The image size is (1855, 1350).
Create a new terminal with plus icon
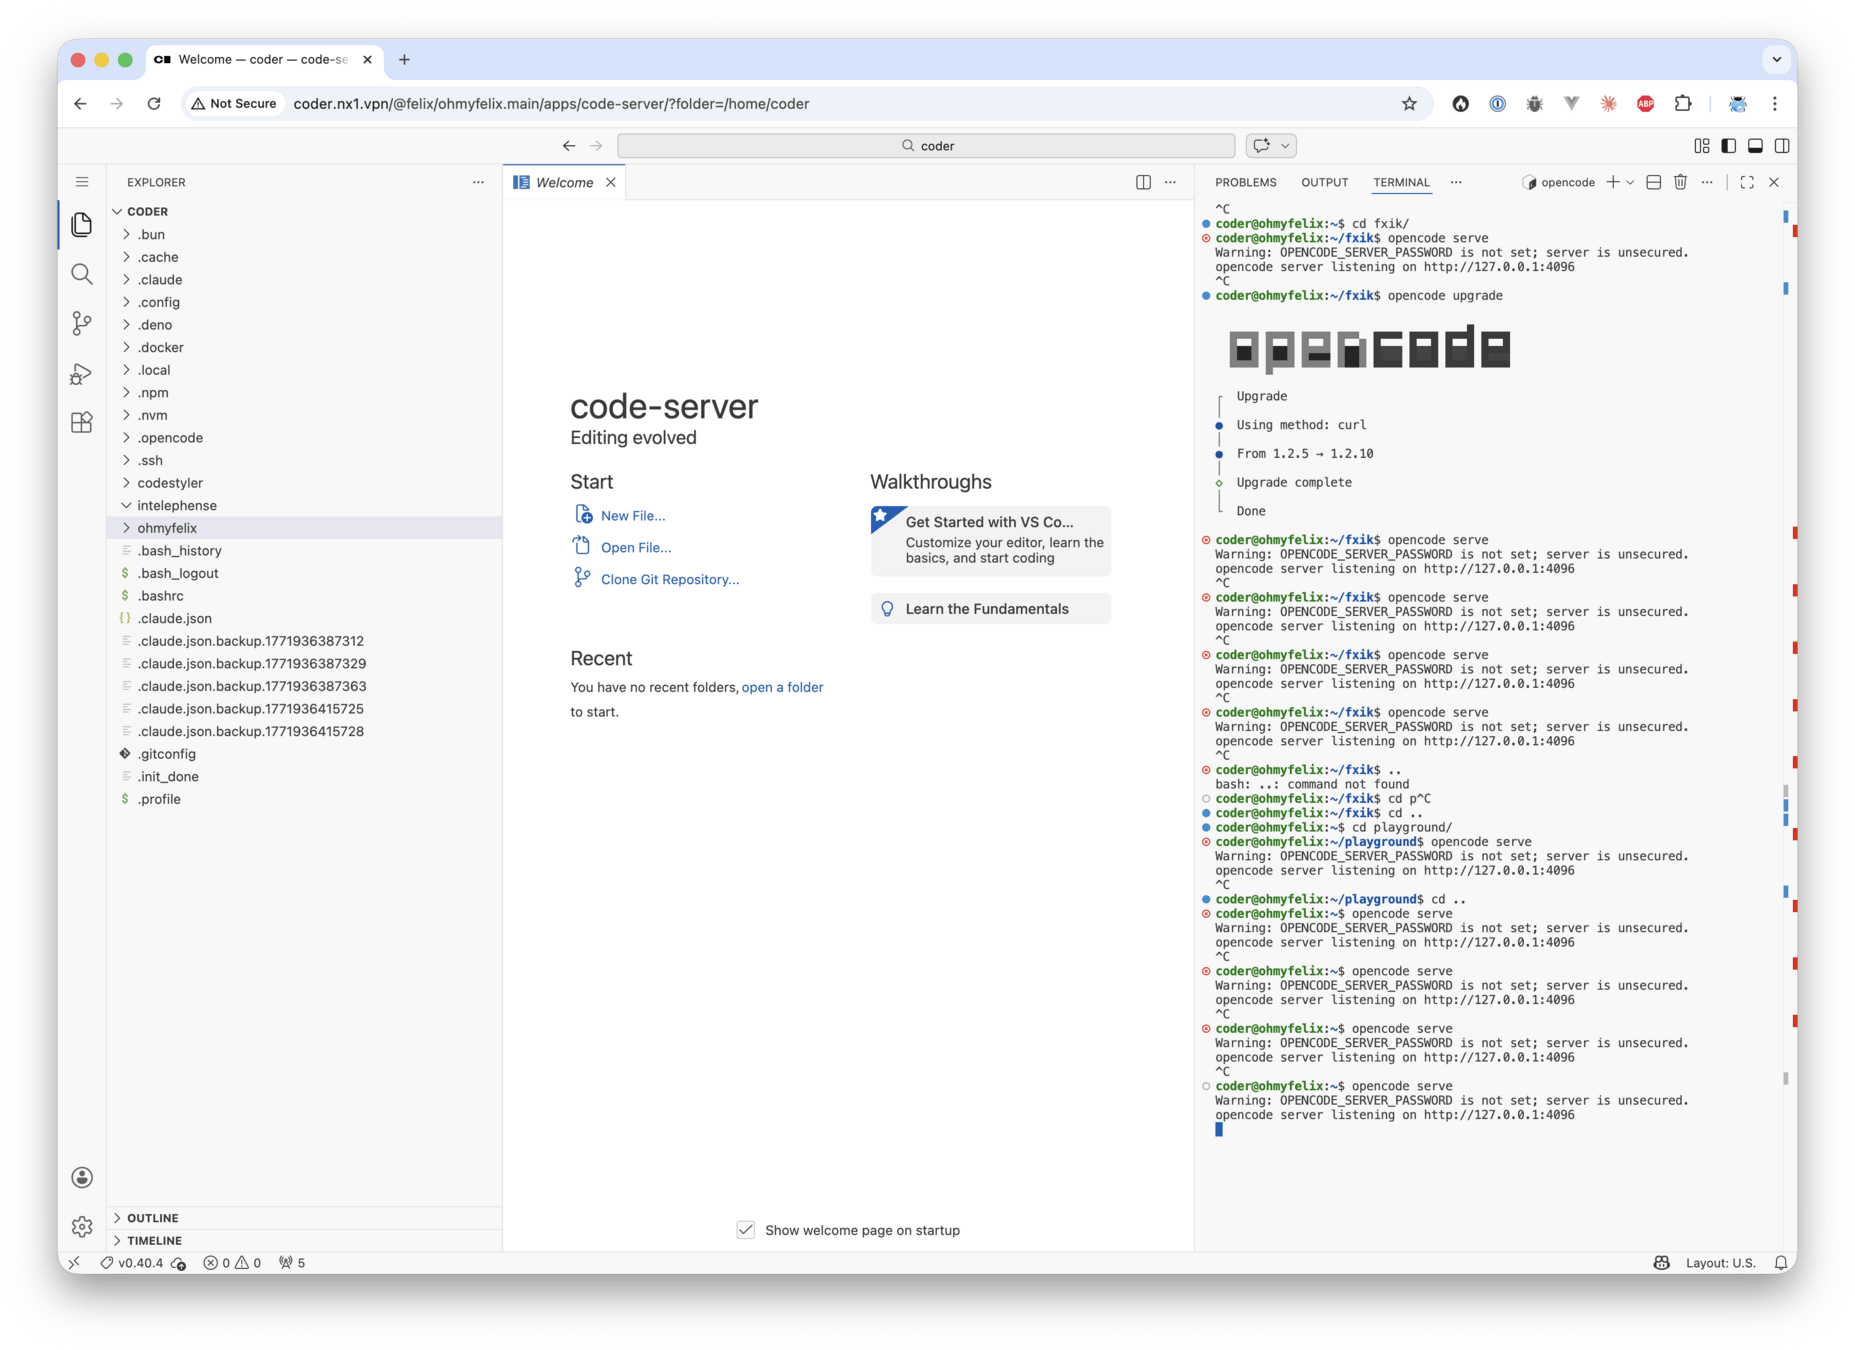tap(1612, 182)
